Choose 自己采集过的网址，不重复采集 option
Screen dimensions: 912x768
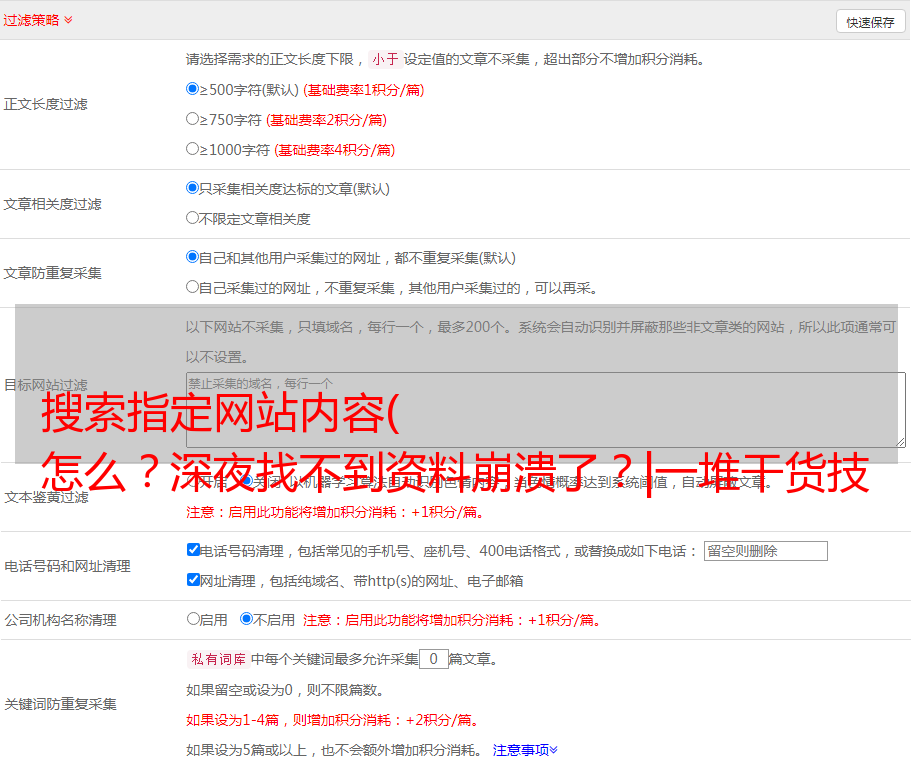click(x=193, y=287)
